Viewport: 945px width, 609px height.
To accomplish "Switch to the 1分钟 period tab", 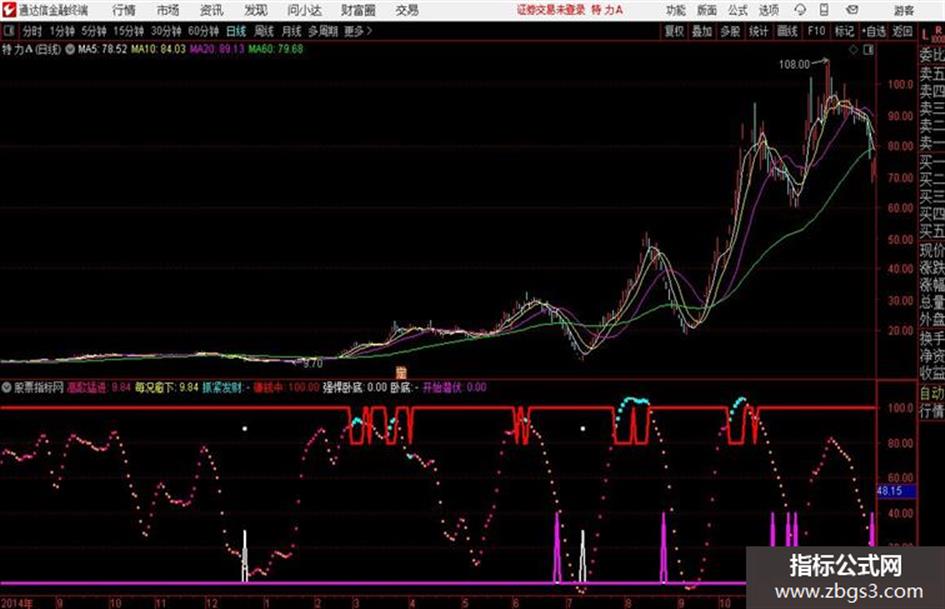I will (62, 31).
